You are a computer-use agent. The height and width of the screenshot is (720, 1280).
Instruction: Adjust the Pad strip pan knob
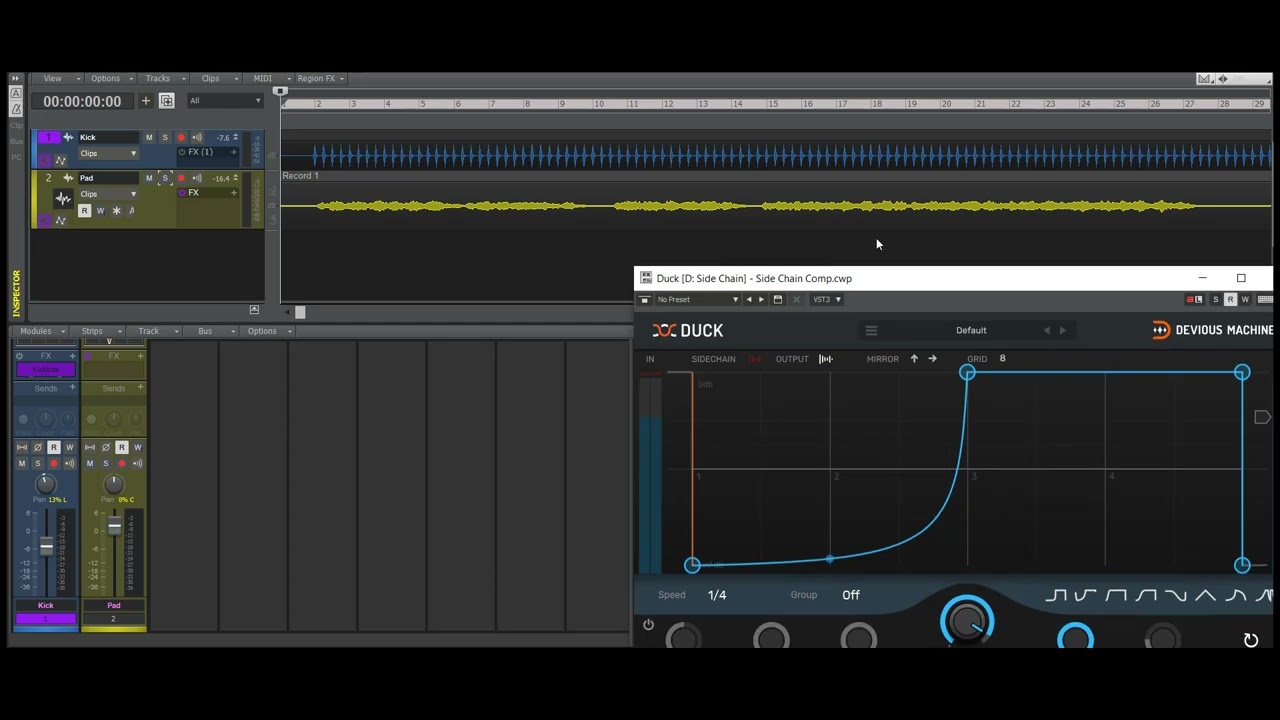[x=113, y=484]
